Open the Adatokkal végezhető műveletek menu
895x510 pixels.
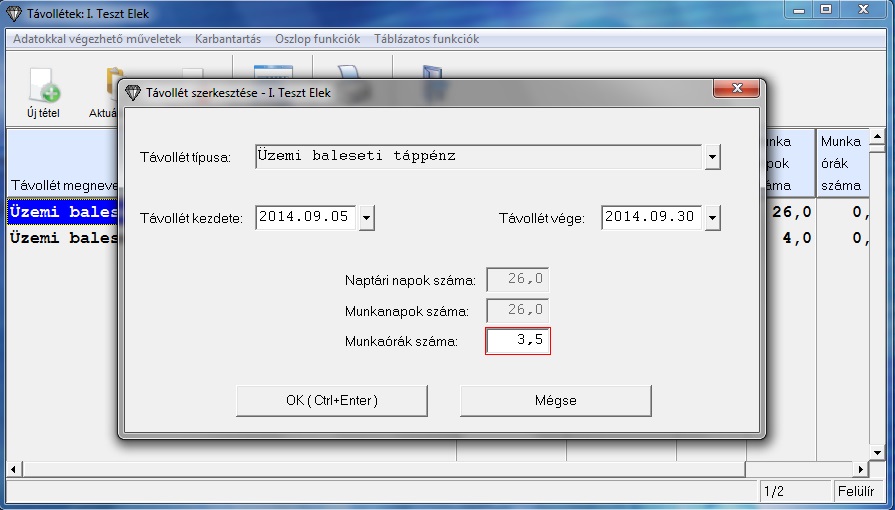[x=97, y=39]
